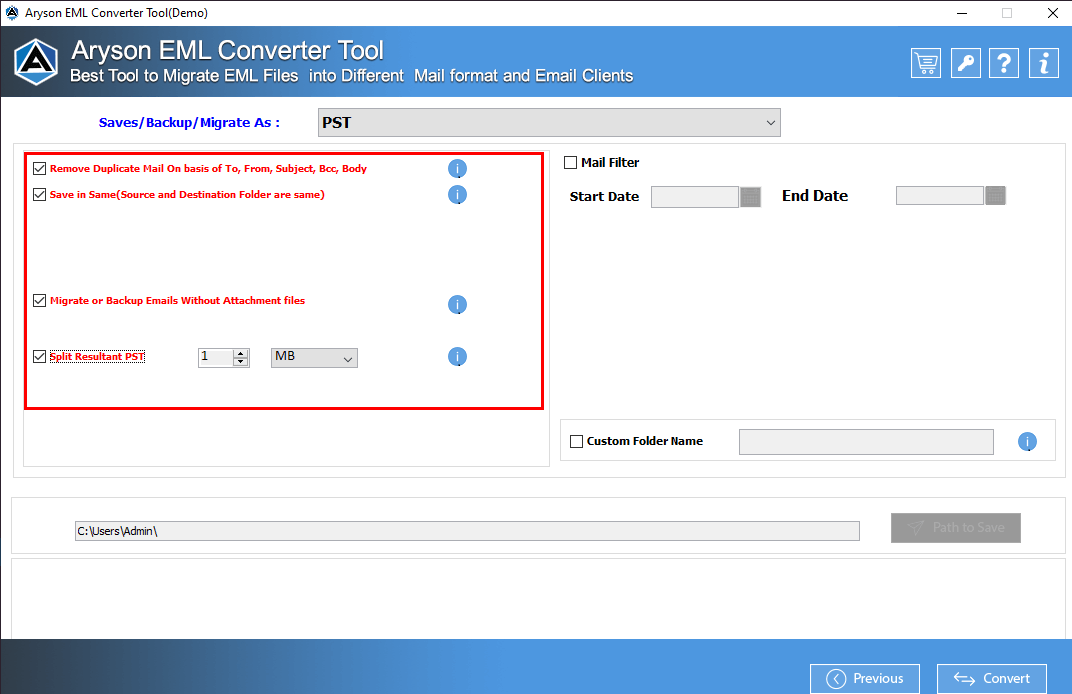Open the shopping cart purchase icon

926,64
